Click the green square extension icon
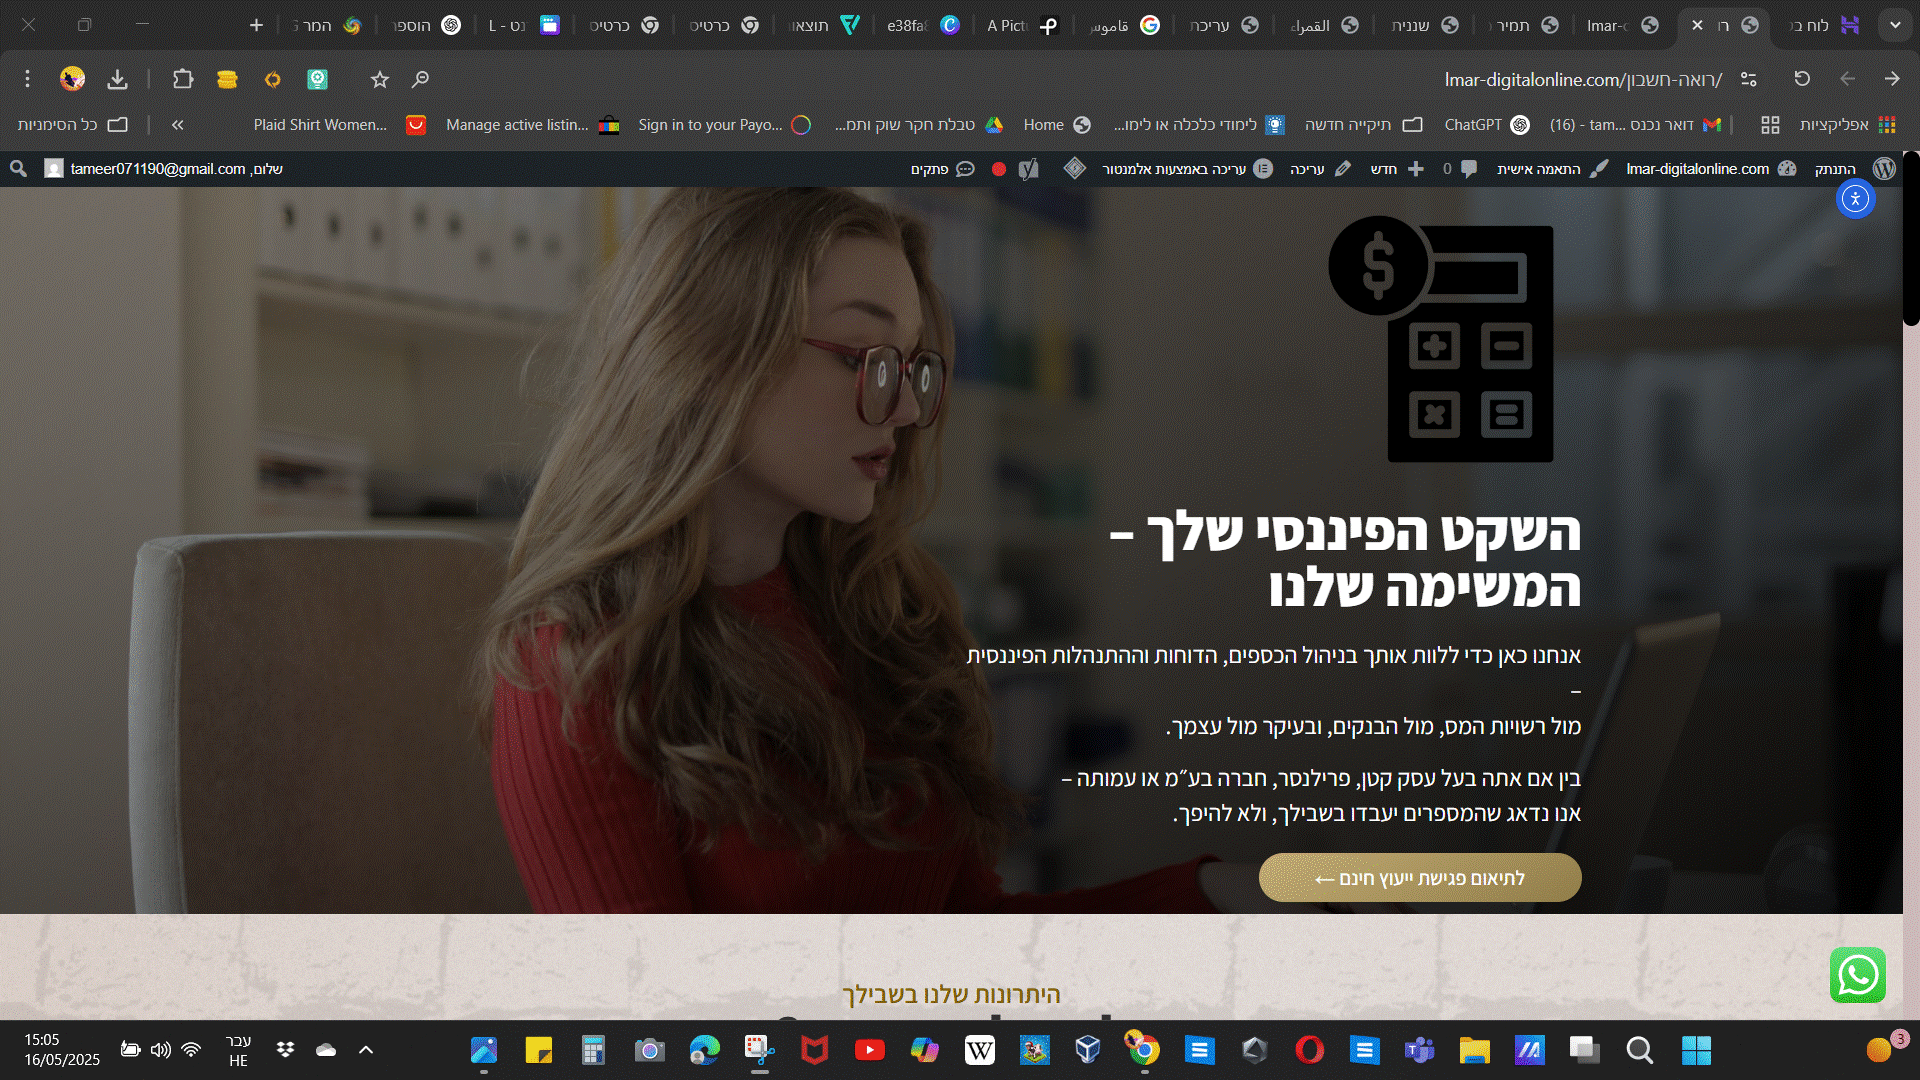This screenshot has height=1080, width=1920. coord(317,79)
